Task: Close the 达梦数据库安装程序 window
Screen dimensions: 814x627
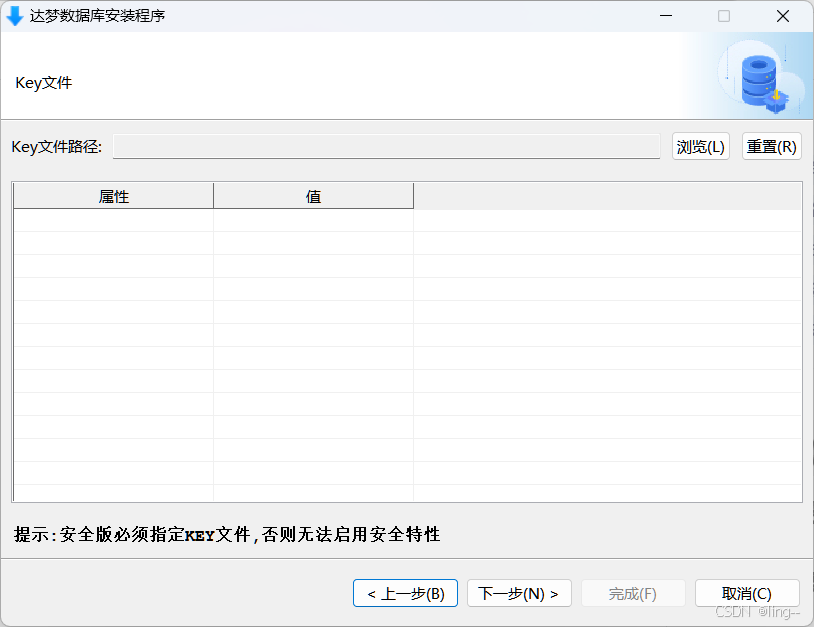Action: coord(783,16)
